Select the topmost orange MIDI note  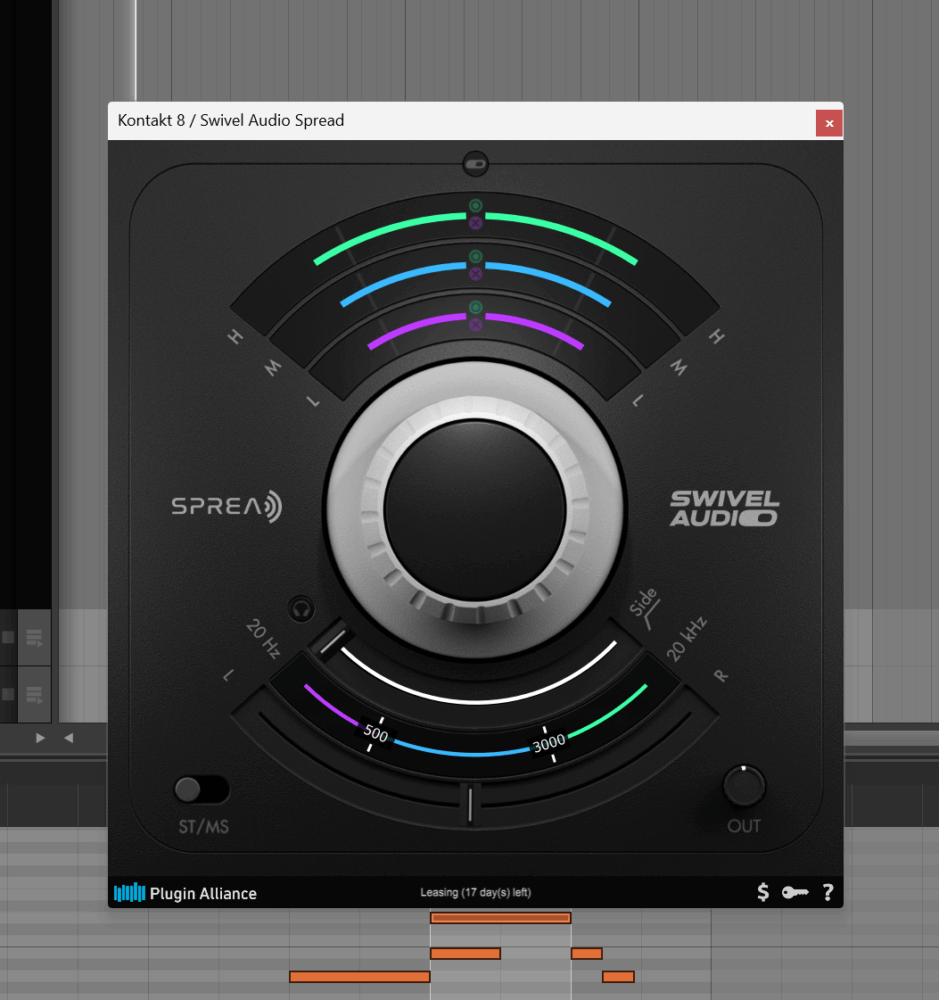501,918
